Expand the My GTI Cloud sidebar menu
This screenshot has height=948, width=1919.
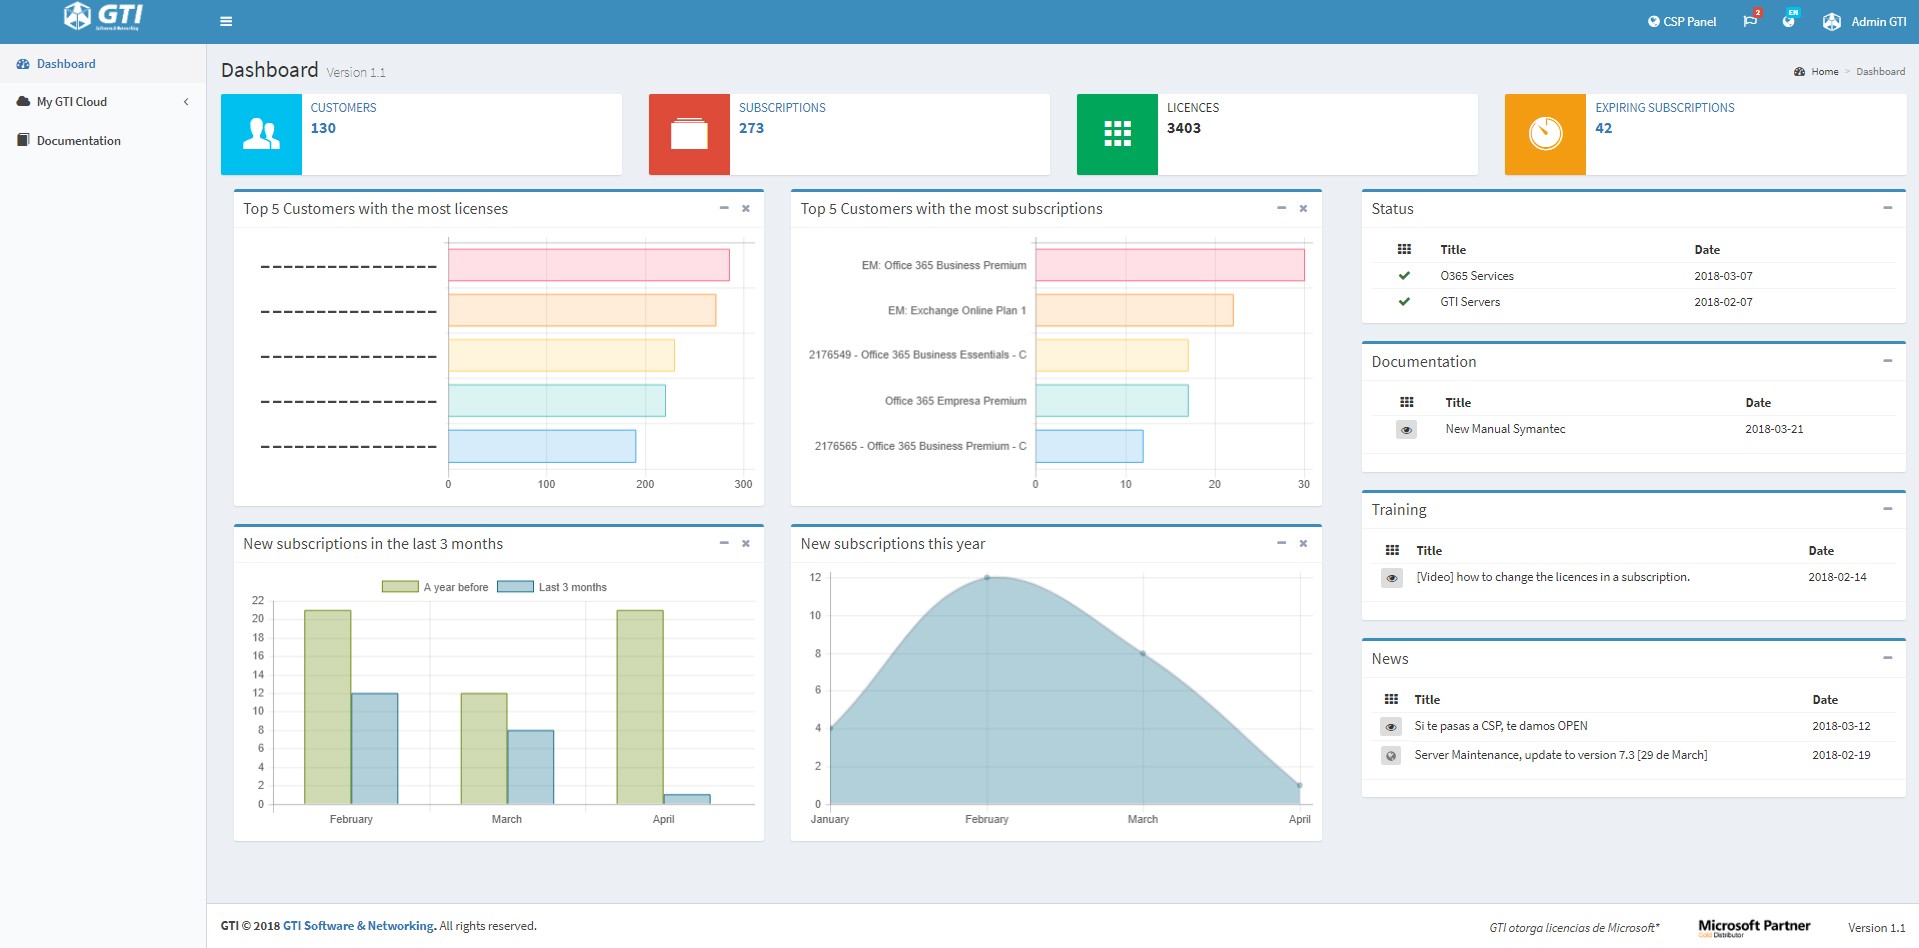click(103, 102)
